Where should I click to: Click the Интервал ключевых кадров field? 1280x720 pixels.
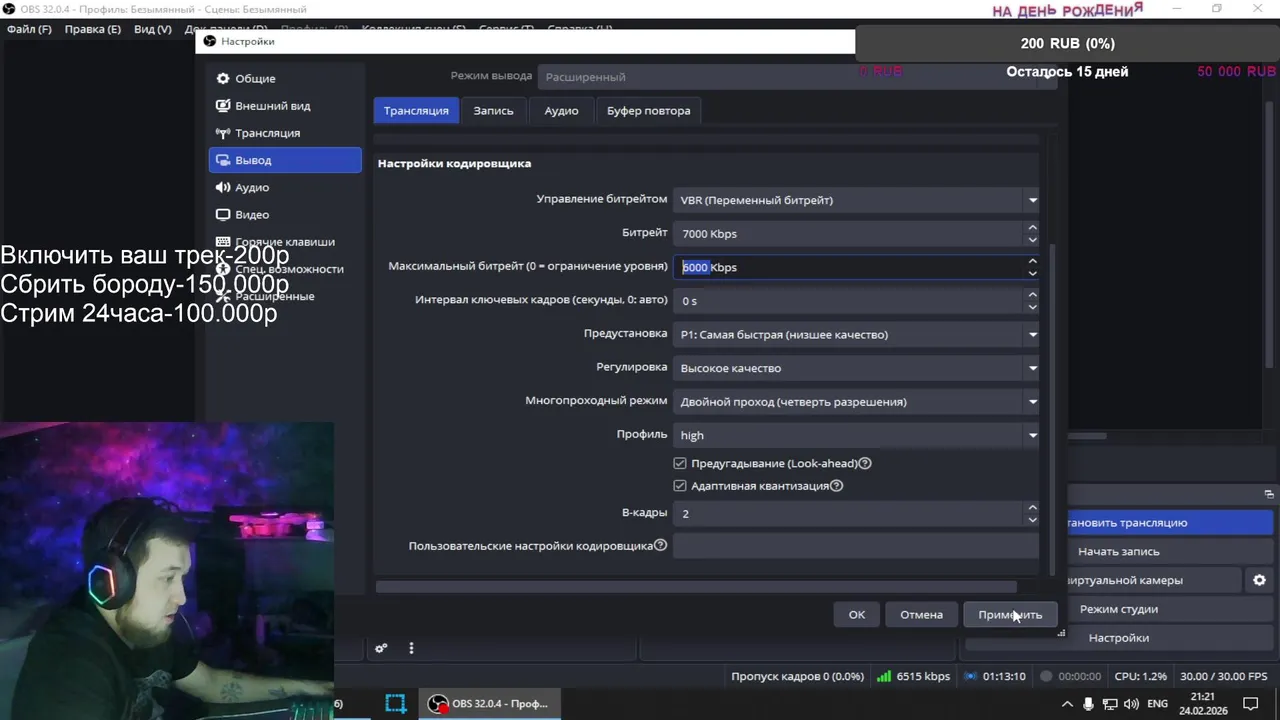(x=849, y=300)
